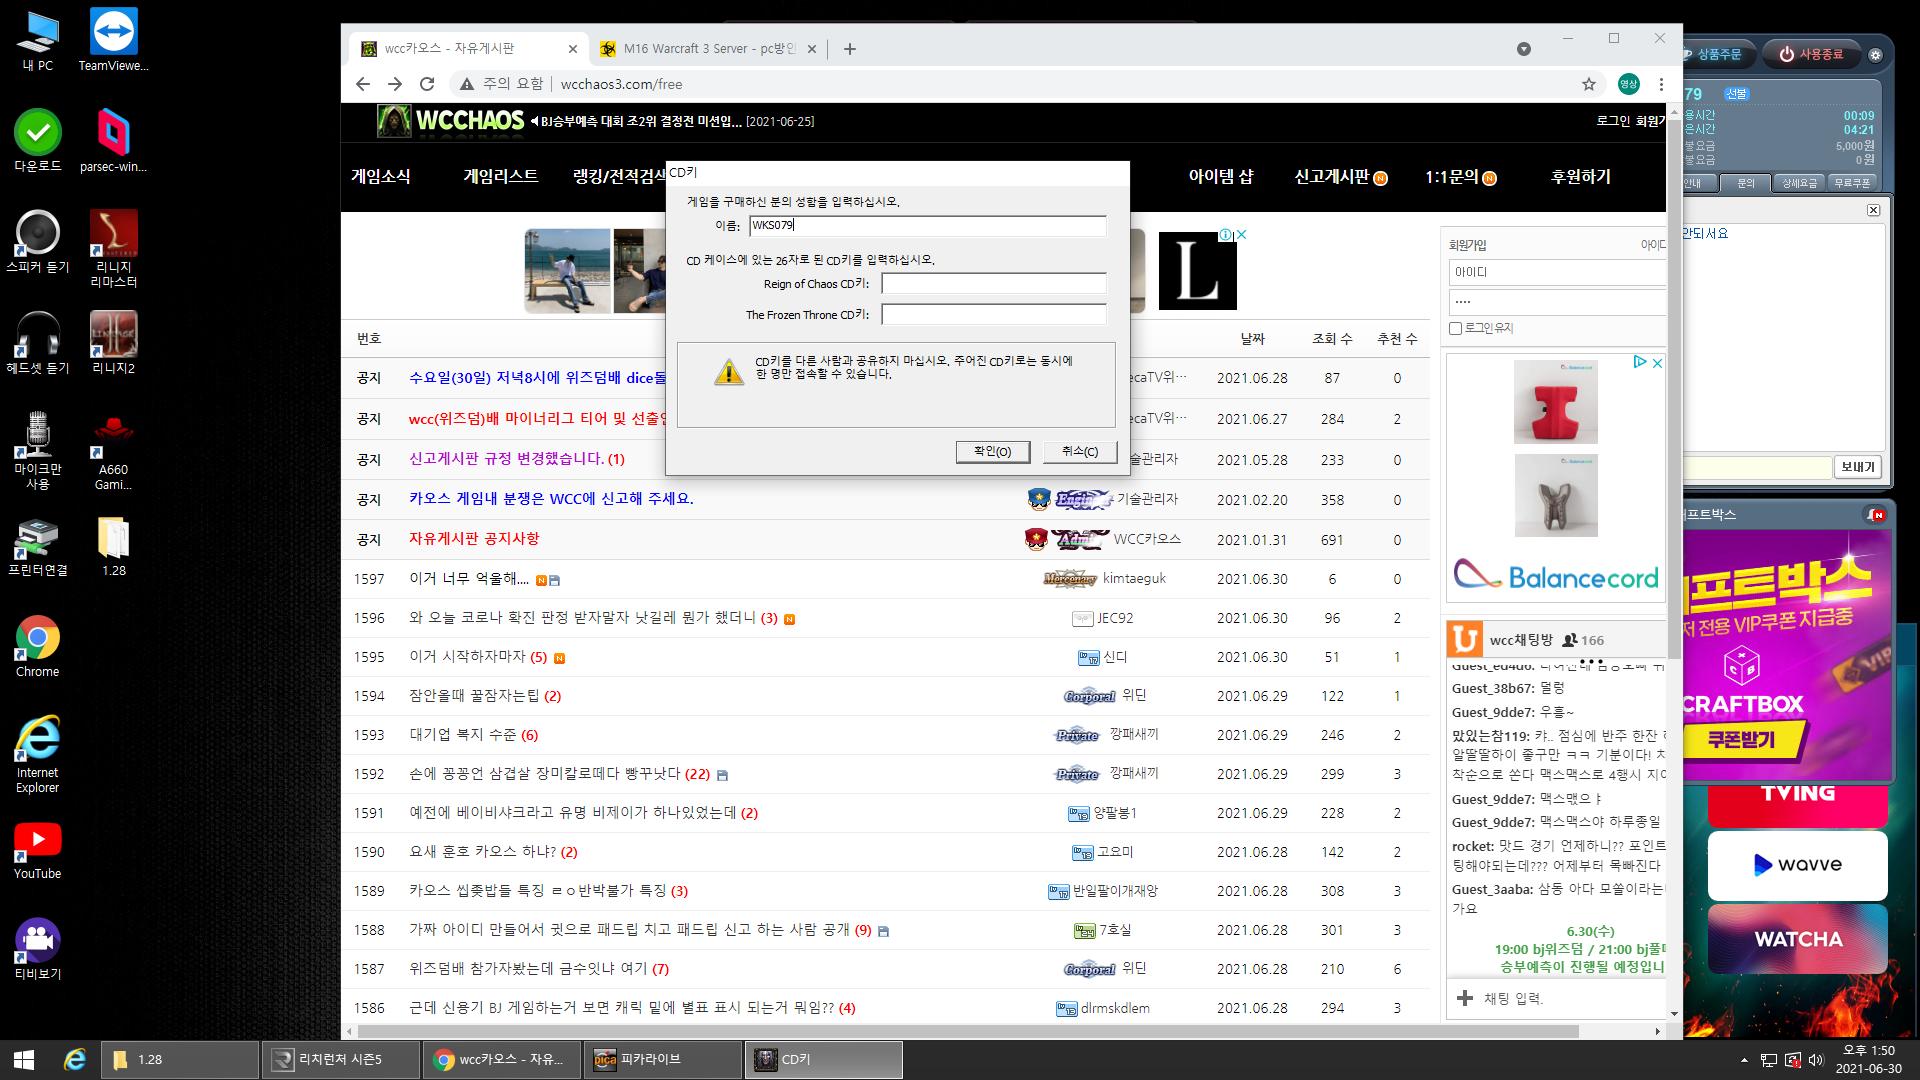Open Internet Explorer taskbar icon
1920x1080 pixels.
click(74, 1060)
